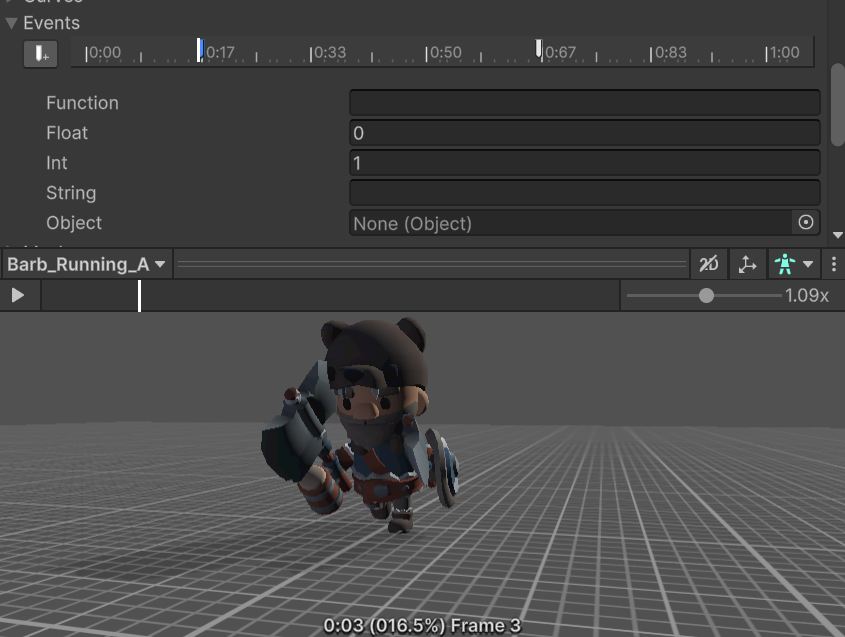Select the Barb_Running_A tab label
845x637 pixels.
78,263
